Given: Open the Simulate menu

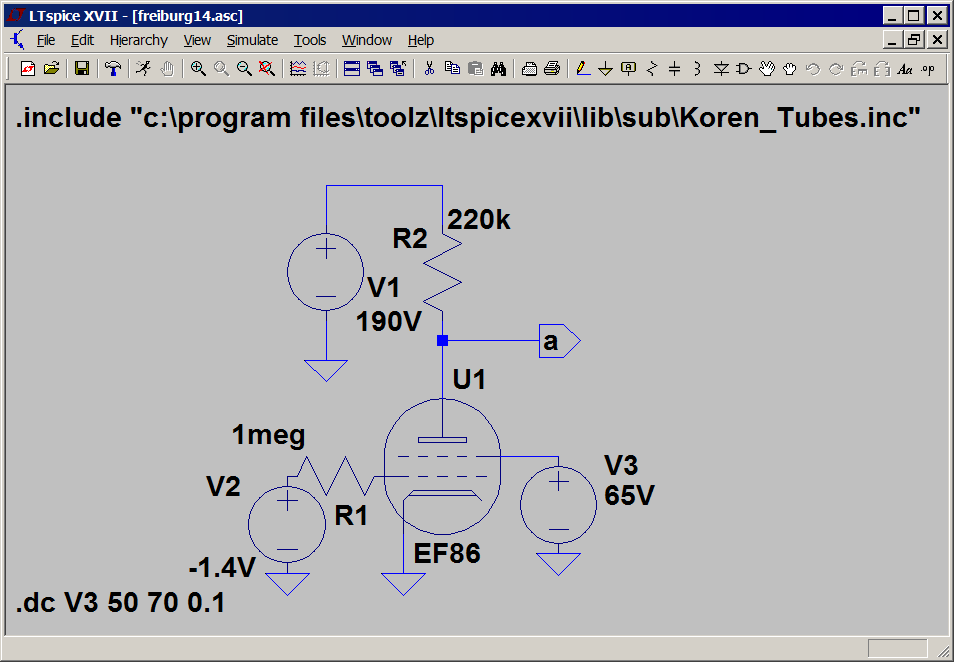Looking at the screenshot, I should pyautogui.click(x=252, y=40).
